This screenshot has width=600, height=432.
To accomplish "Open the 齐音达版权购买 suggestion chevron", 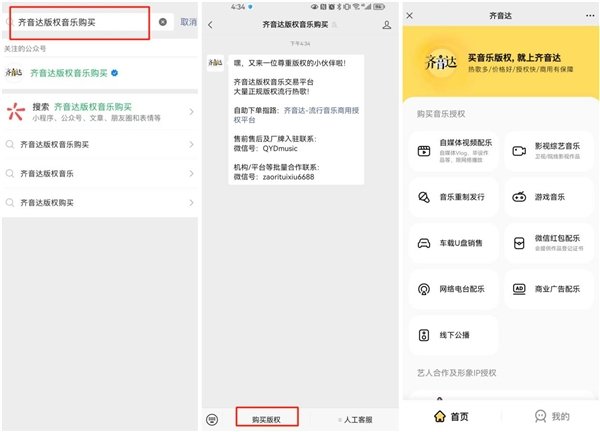I will tap(191, 202).
